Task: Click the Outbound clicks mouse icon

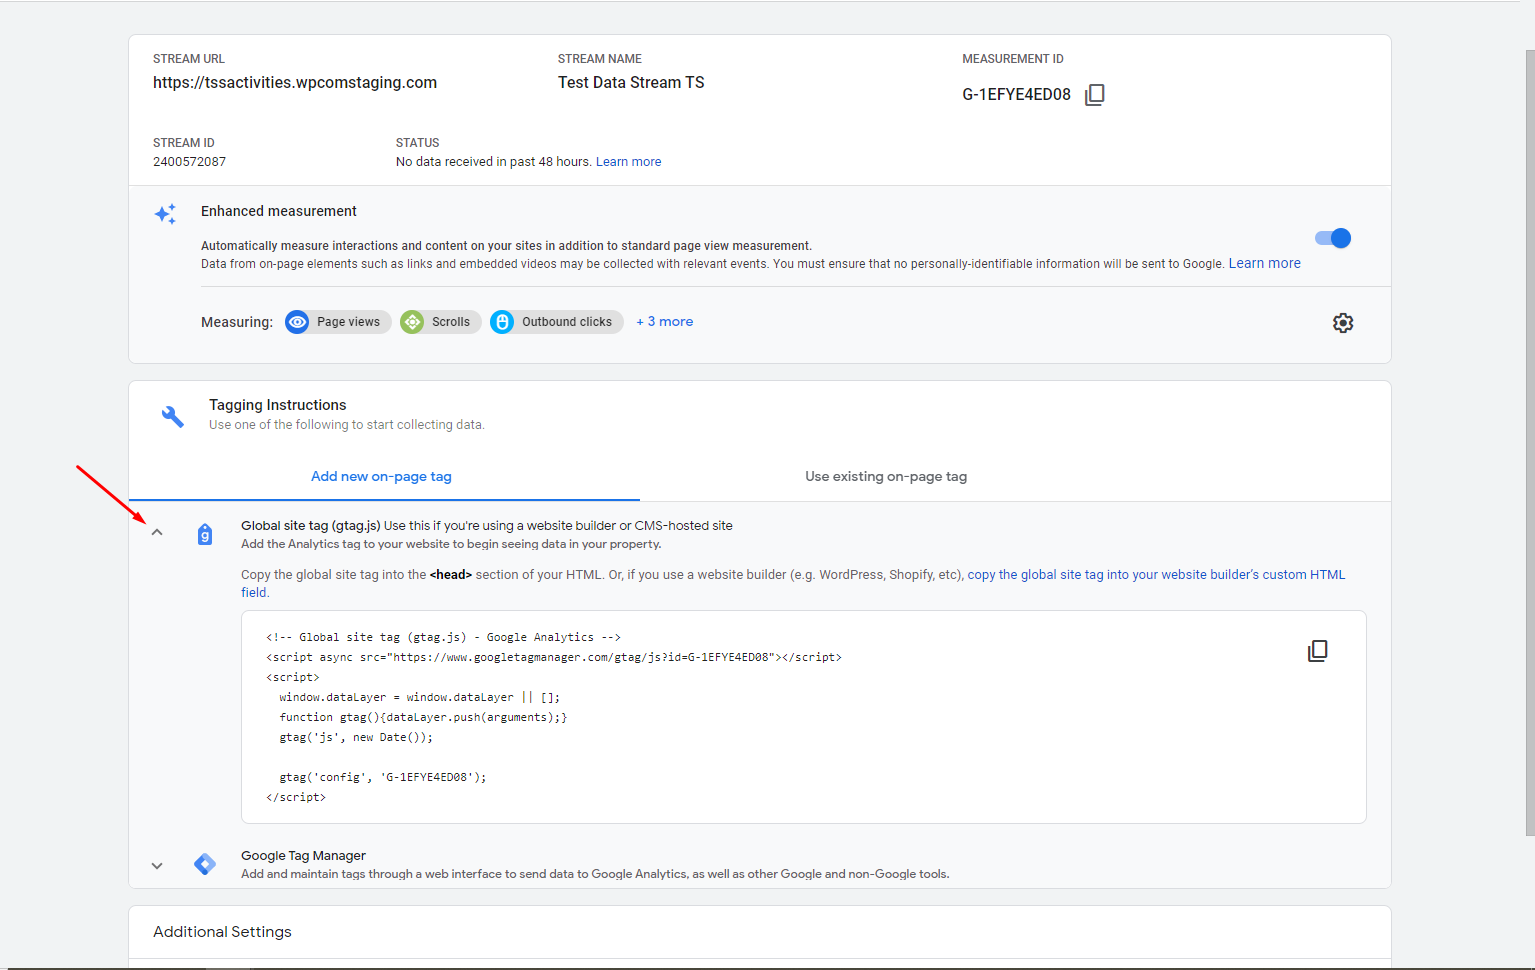Action: click(502, 322)
